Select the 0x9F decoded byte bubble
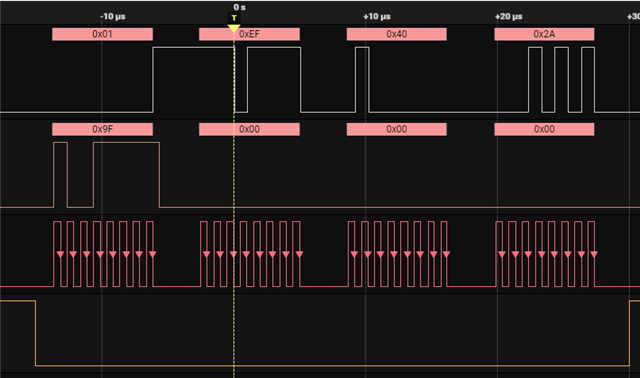640x378 pixels. [102, 129]
